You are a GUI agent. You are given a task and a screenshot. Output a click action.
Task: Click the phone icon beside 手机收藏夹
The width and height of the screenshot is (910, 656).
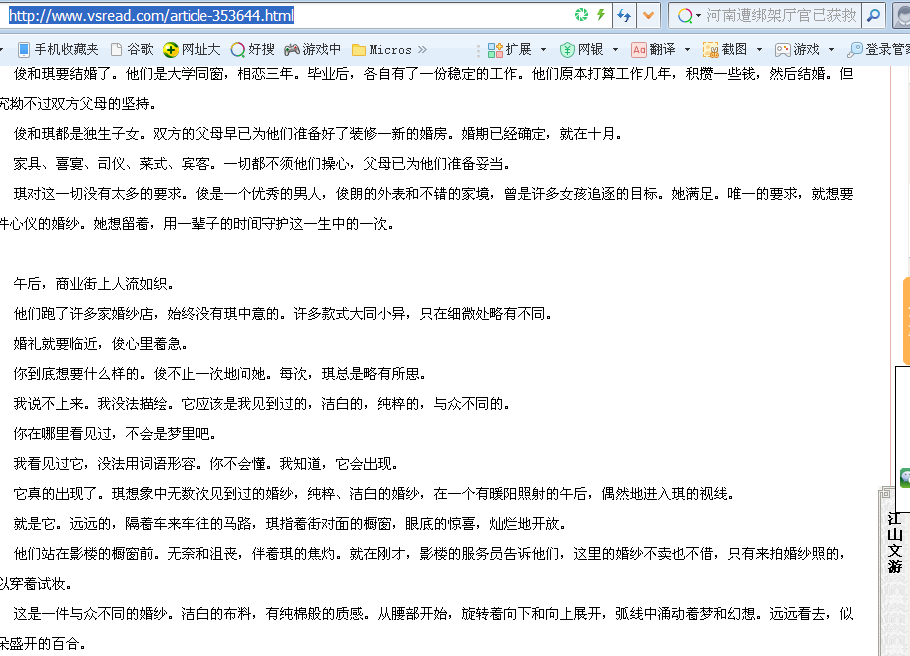point(24,50)
